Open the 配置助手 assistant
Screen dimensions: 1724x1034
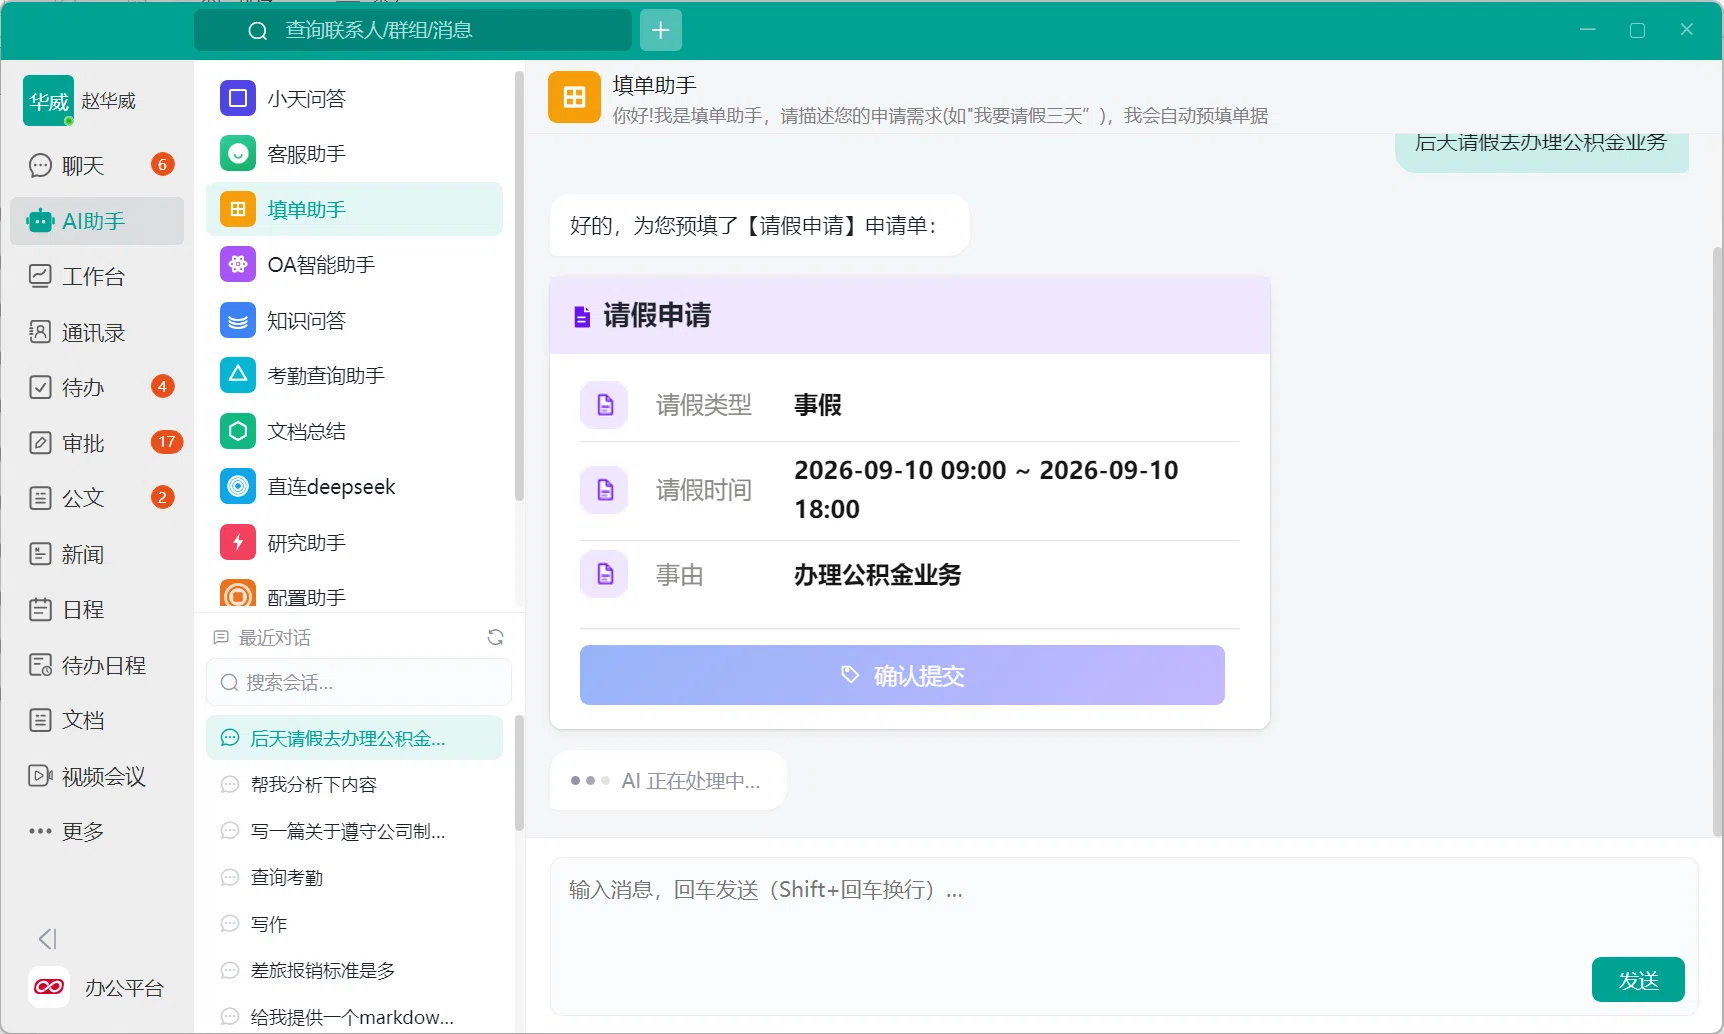354,596
